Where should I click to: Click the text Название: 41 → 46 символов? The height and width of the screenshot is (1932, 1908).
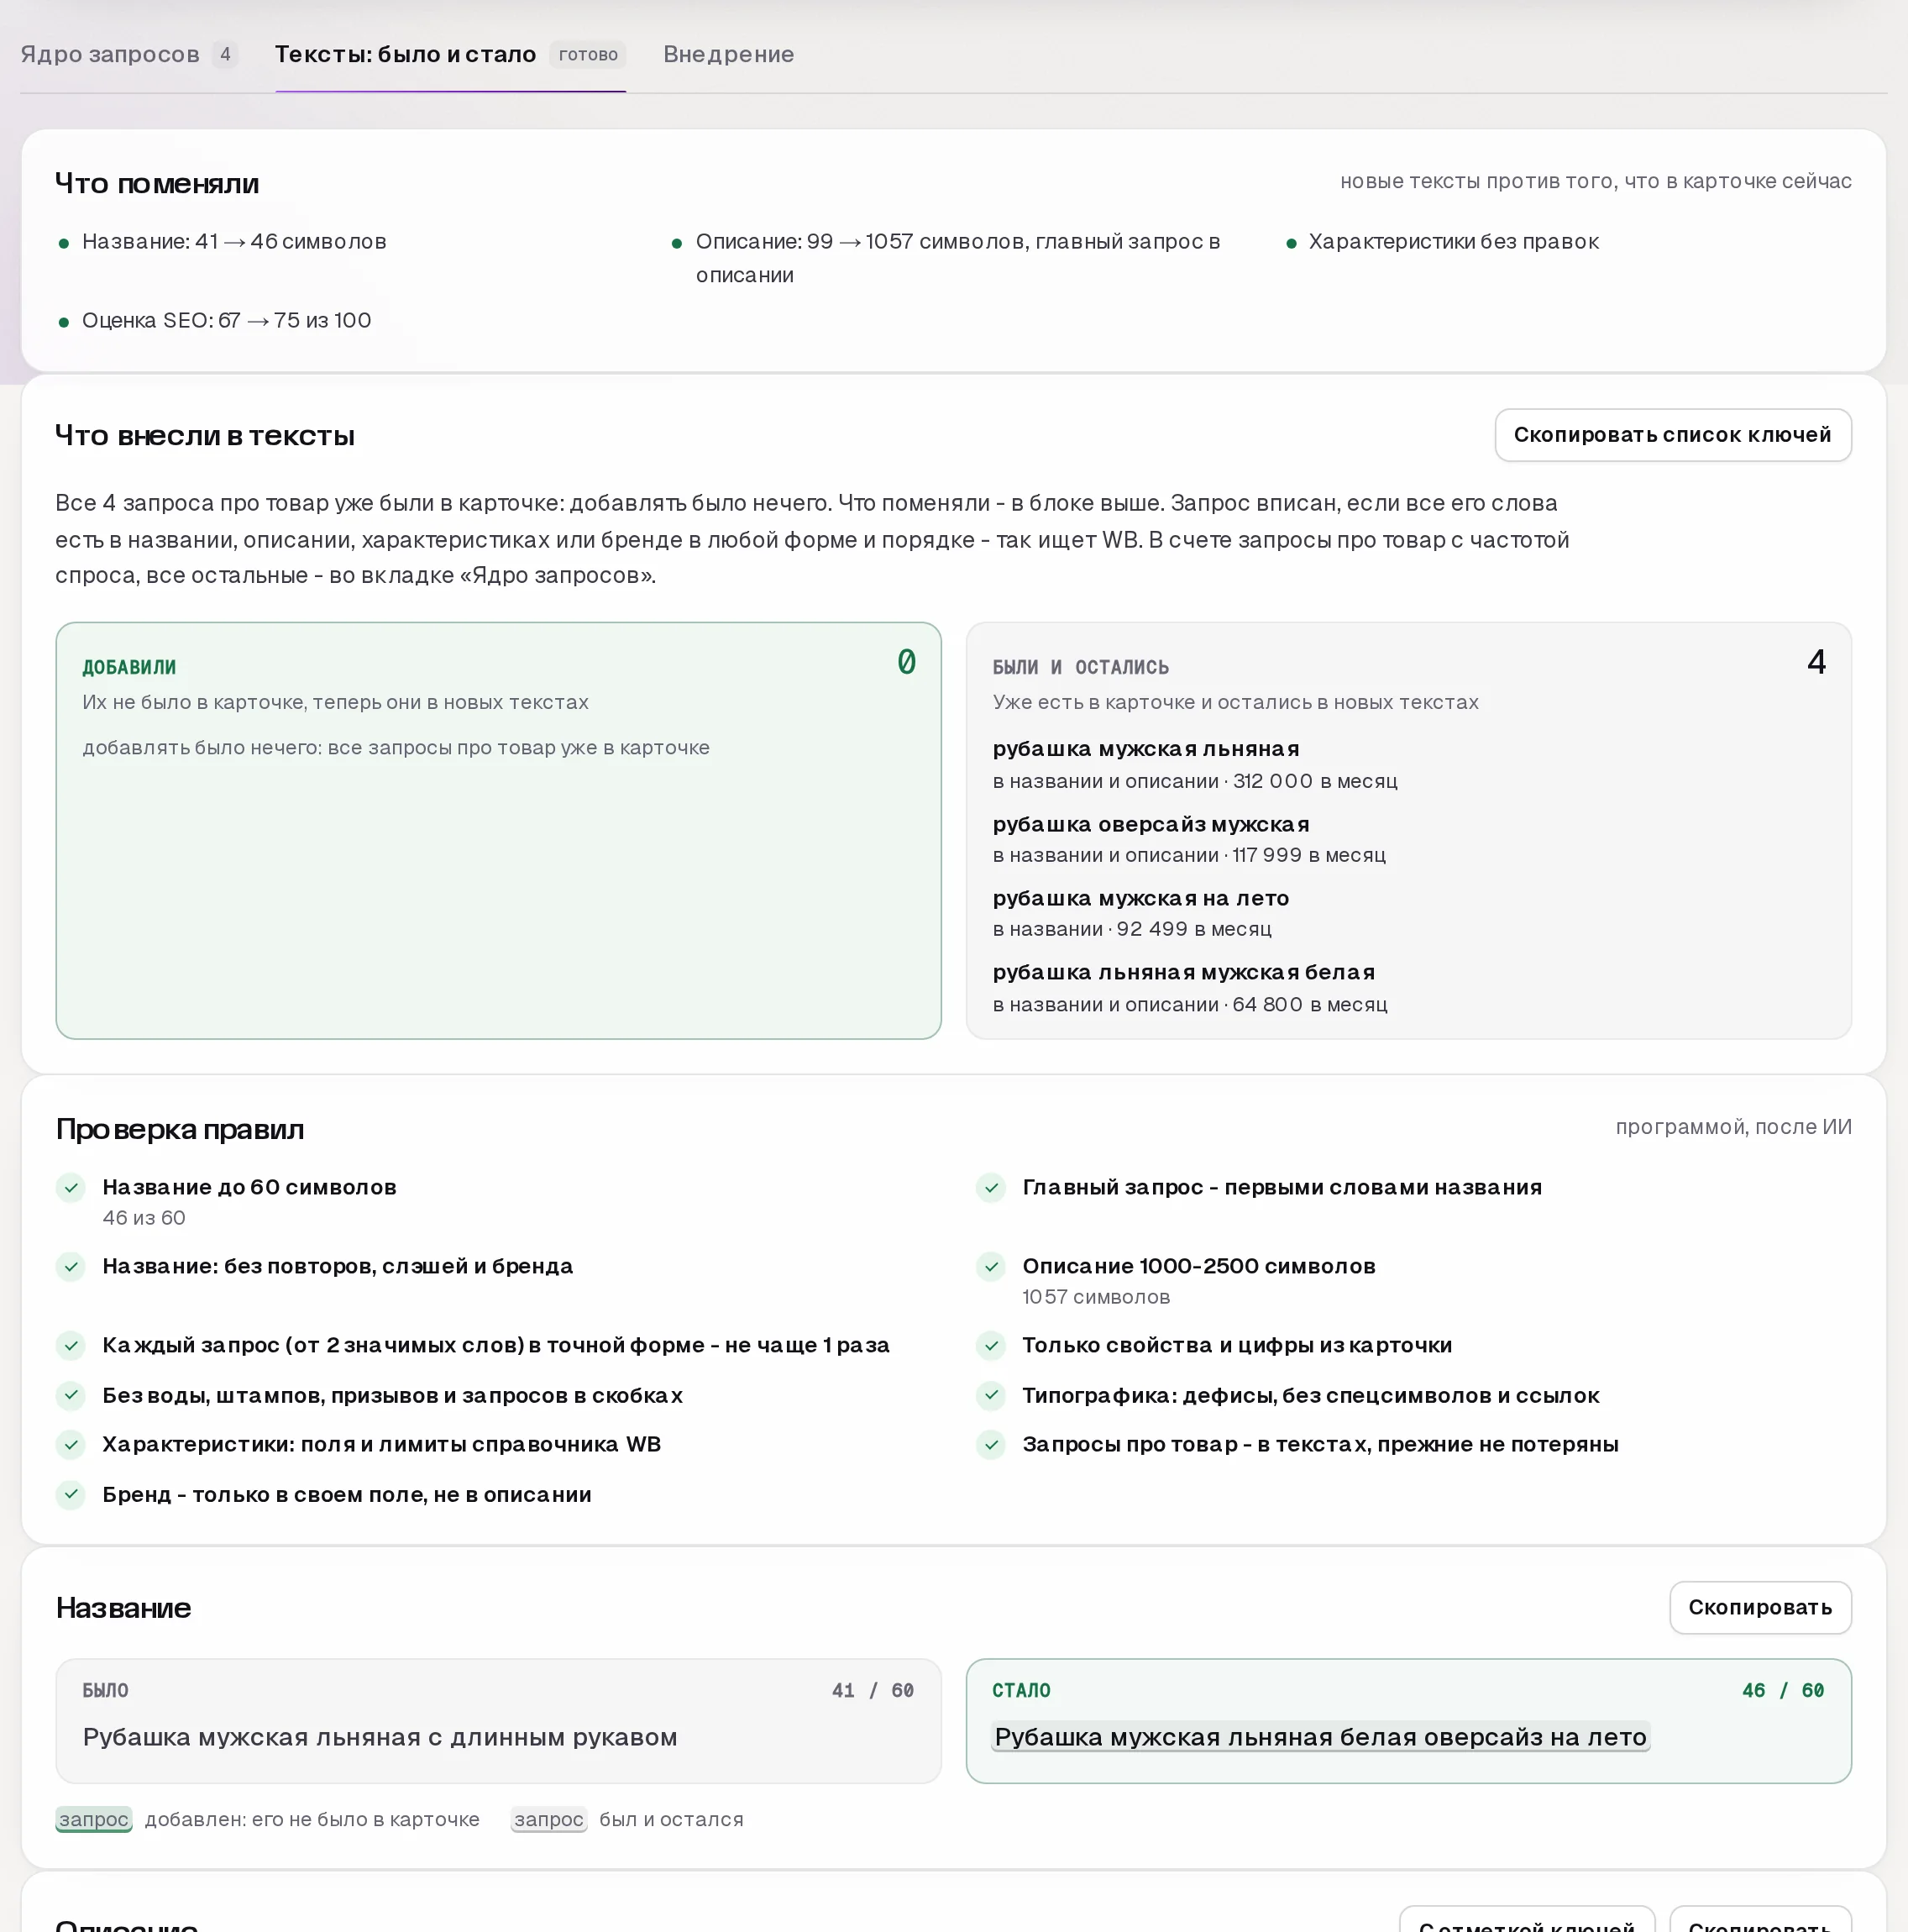(234, 241)
